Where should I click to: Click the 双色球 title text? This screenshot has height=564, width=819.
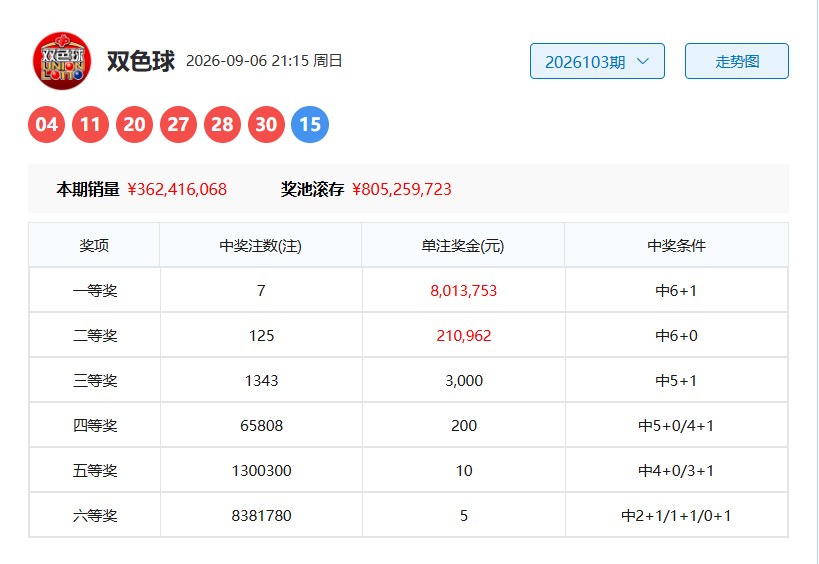click(141, 61)
